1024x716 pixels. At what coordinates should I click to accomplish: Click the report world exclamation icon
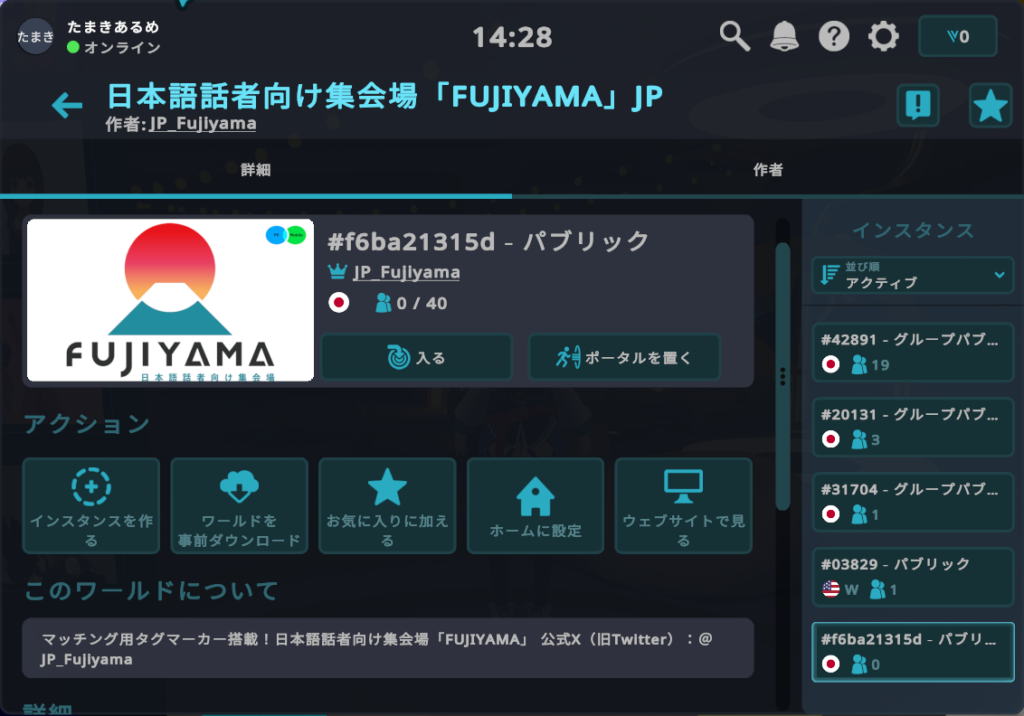pyautogui.click(x=917, y=105)
